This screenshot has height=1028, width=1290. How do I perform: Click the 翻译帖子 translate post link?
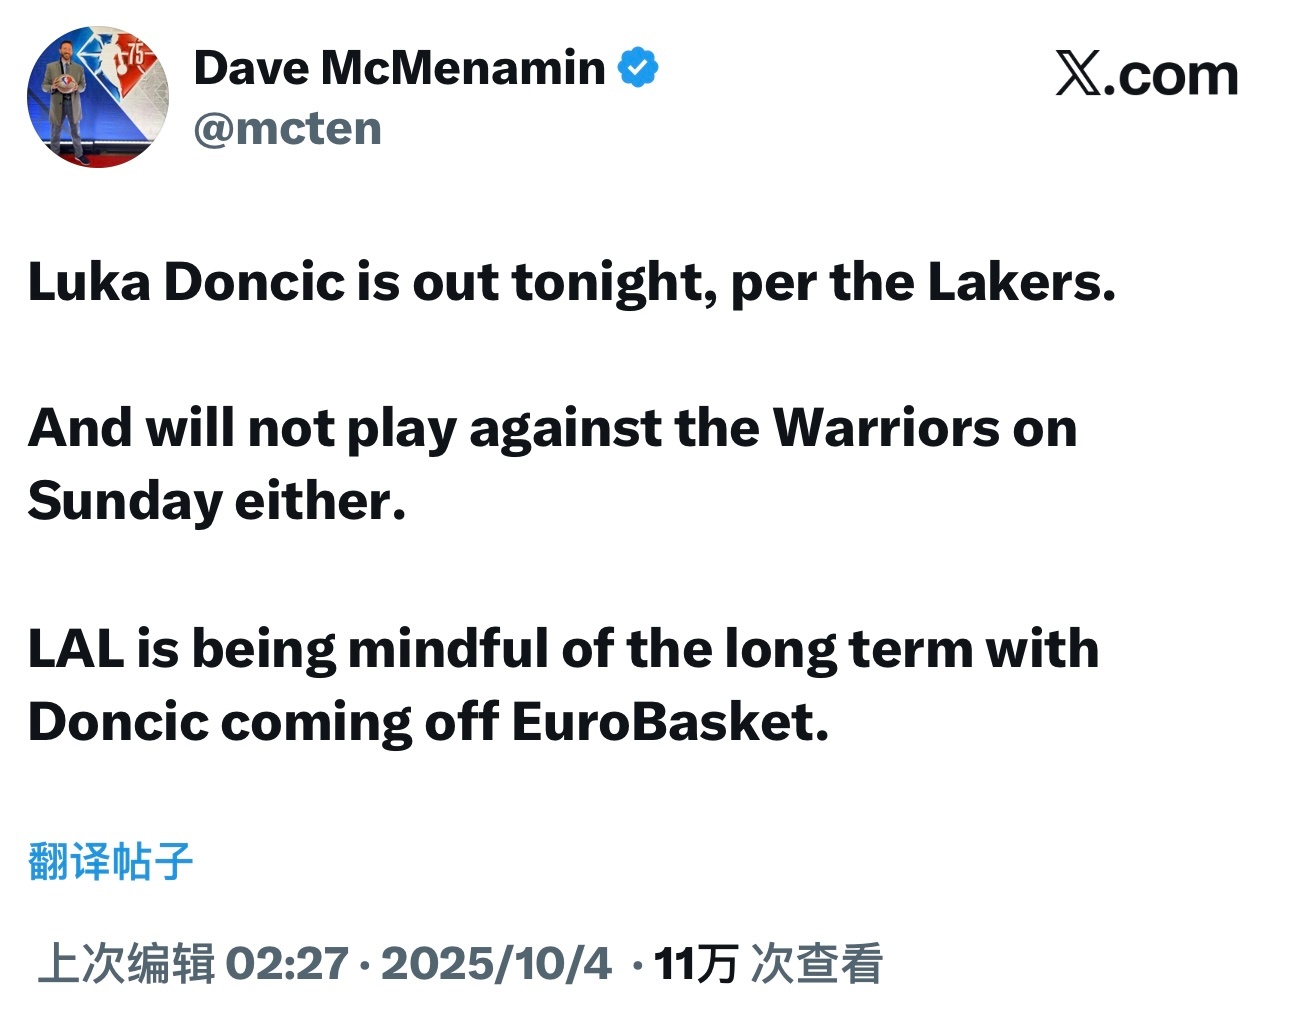coord(110,861)
